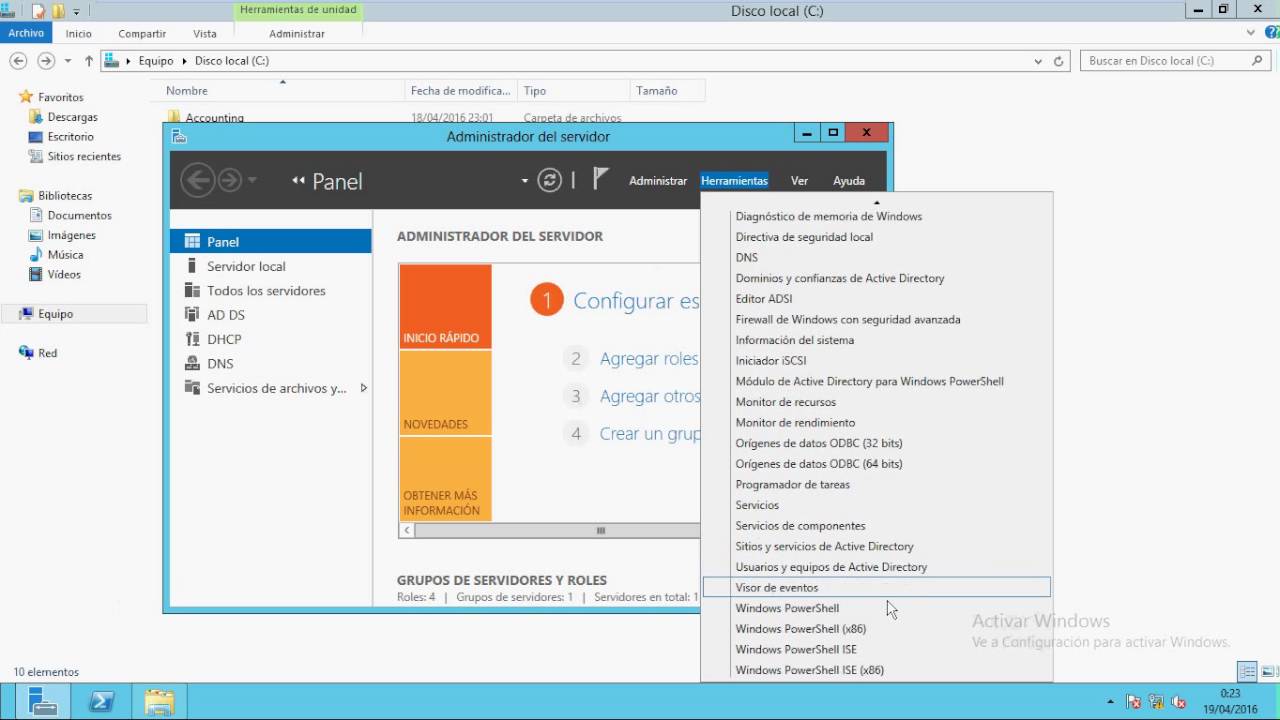Click the search magnifier in Explorer search box
This screenshot has width=1280, height=720.
(1258, 61)
